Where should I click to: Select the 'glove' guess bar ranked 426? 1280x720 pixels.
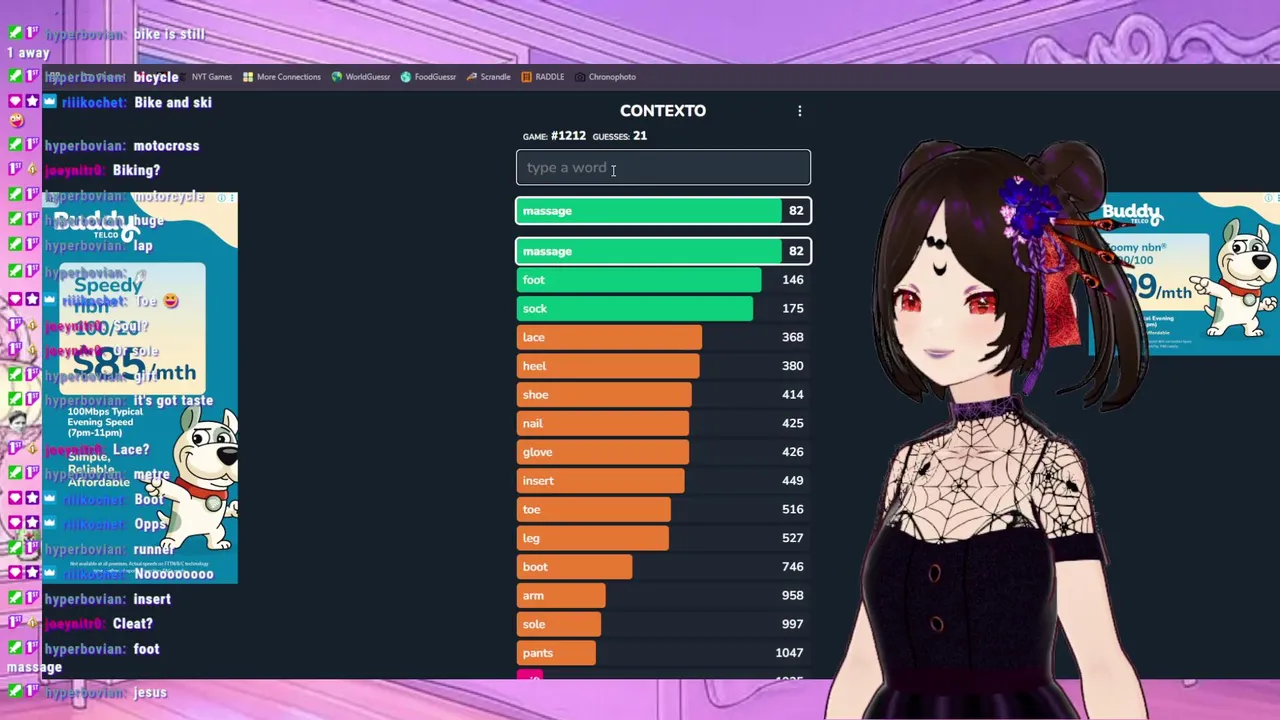click(x=663, y=452)
